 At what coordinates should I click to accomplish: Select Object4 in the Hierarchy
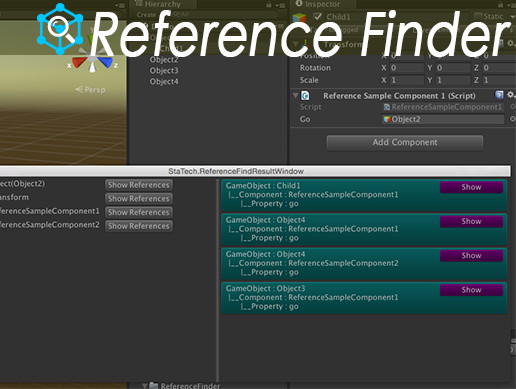[x=164, y=82]
